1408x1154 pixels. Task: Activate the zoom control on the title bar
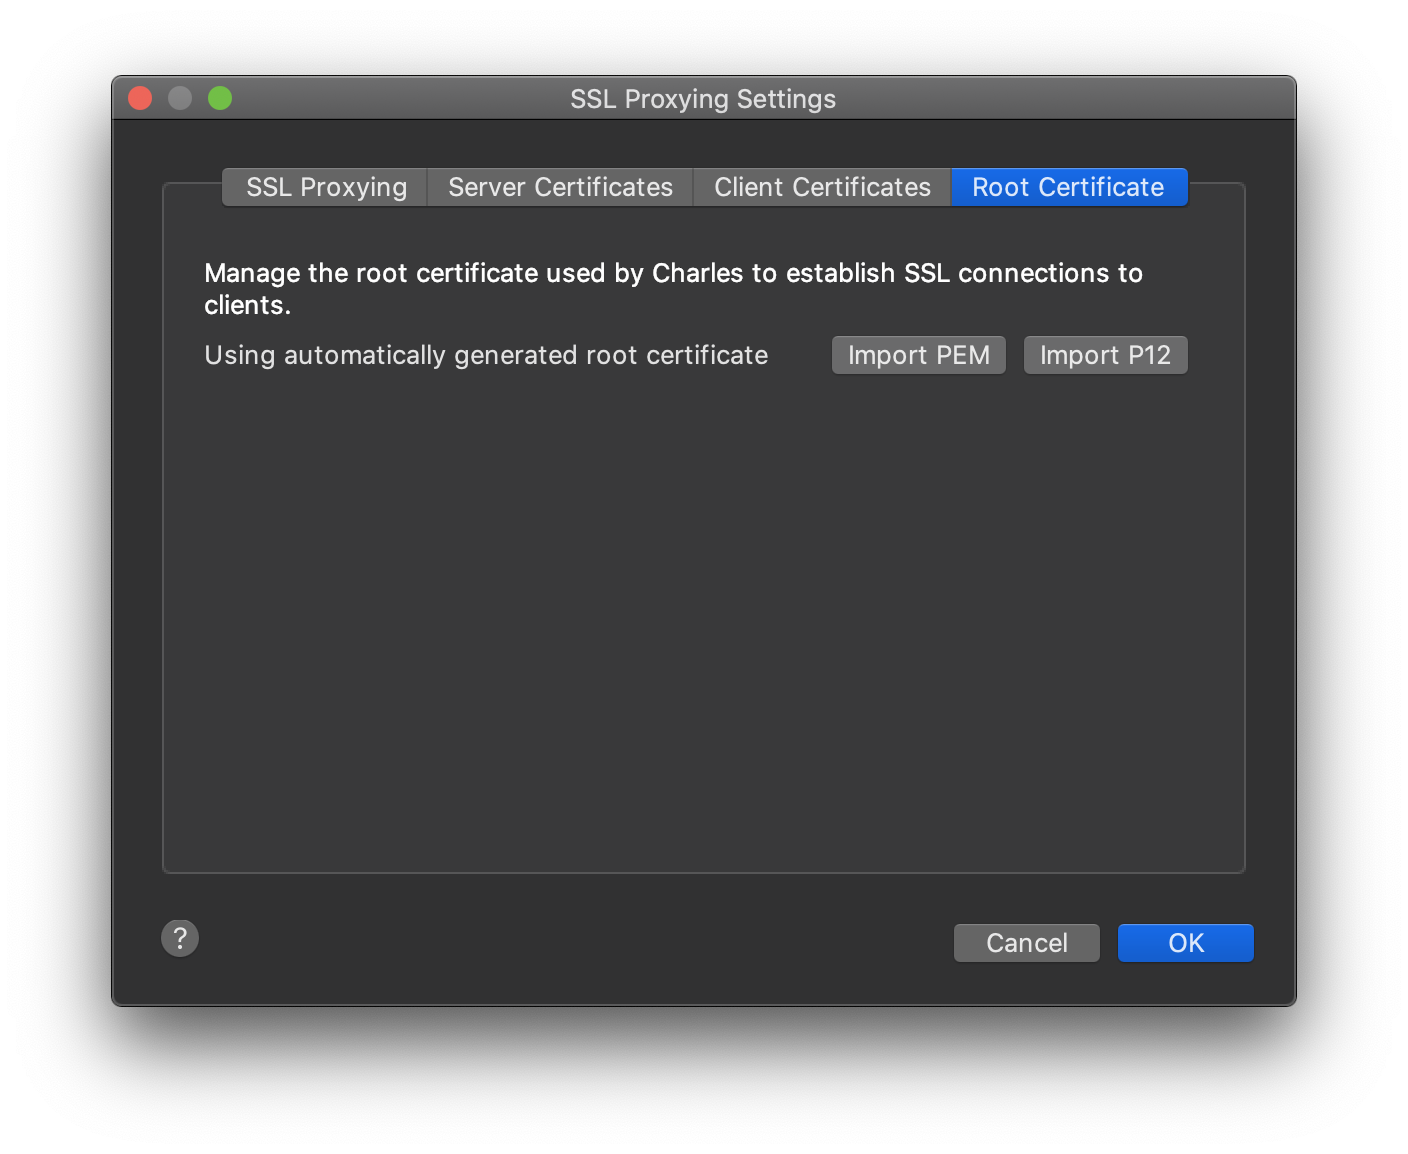(x=220, y=98)
